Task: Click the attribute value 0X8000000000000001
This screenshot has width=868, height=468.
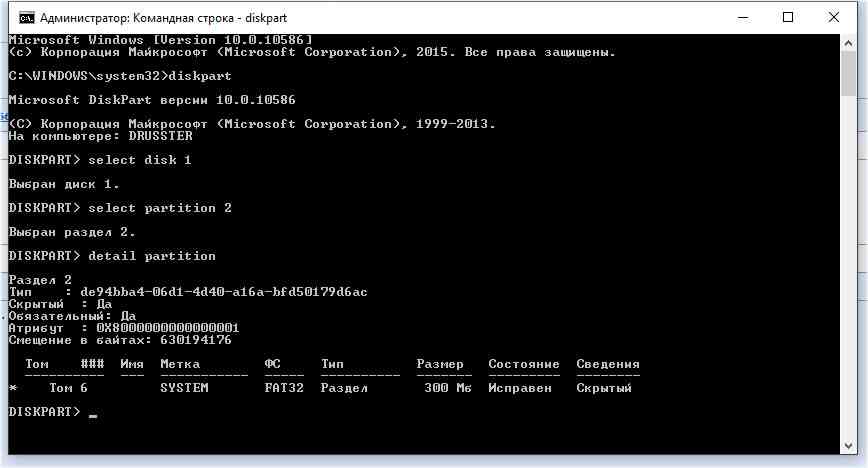Action: [168, 328]
